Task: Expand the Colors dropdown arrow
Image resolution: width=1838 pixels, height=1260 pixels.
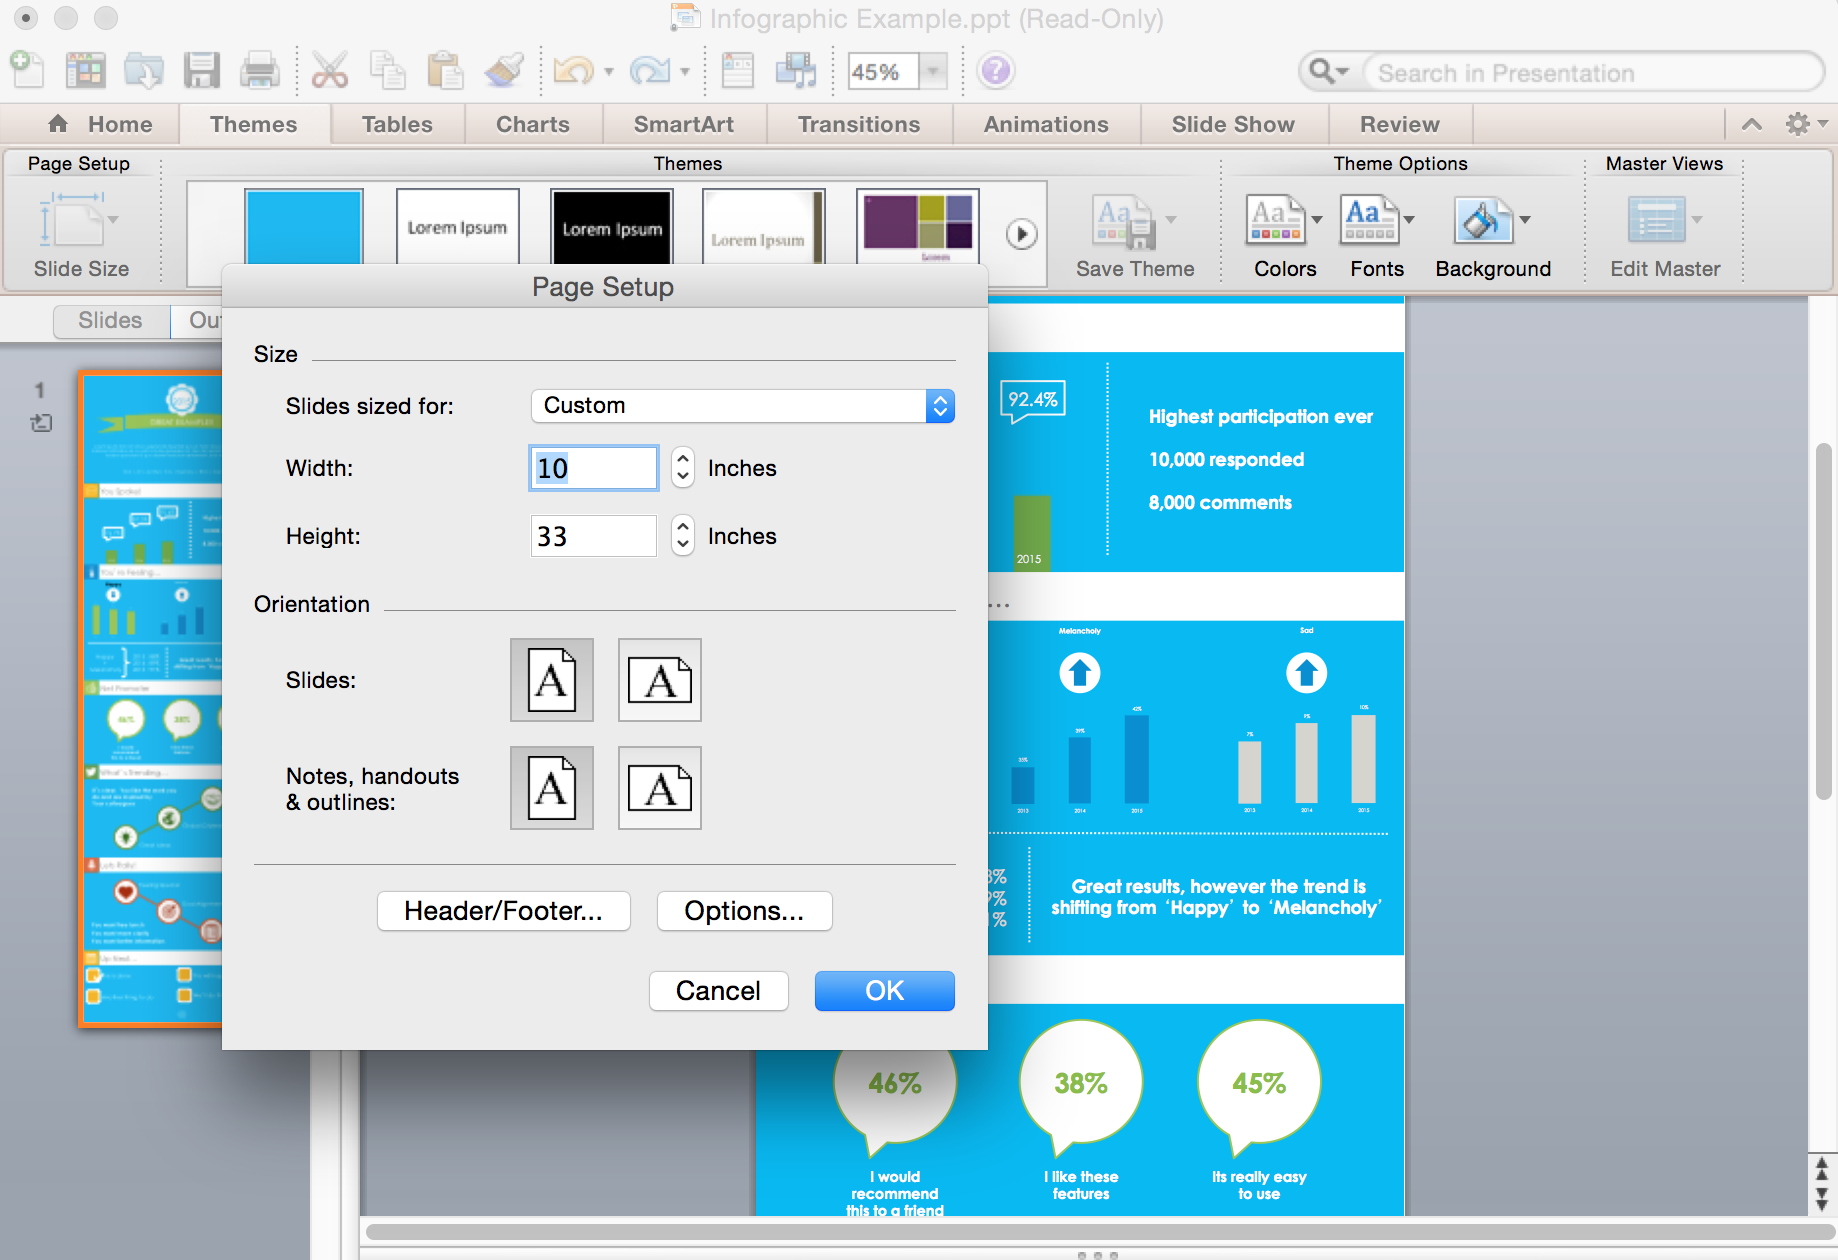Action: [x=1317, y=220]
